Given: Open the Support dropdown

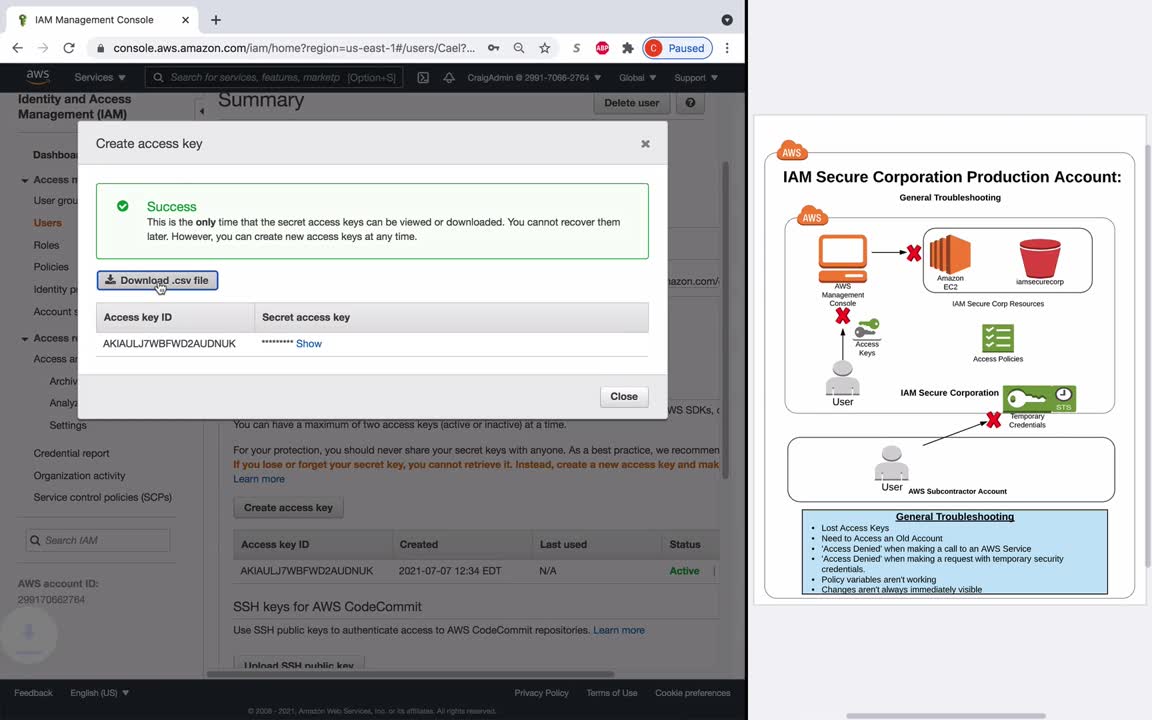Looking at the screenshot, I should [x=696, y=77].
